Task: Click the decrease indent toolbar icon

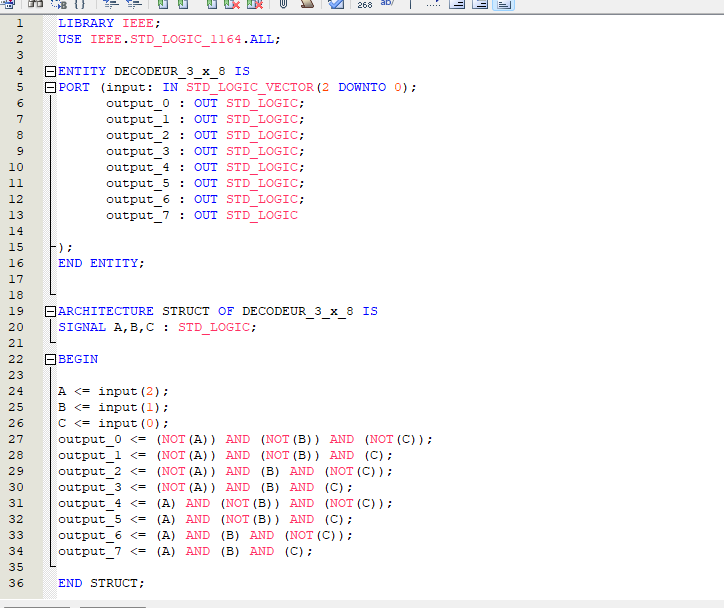Action: coord(134,4)
